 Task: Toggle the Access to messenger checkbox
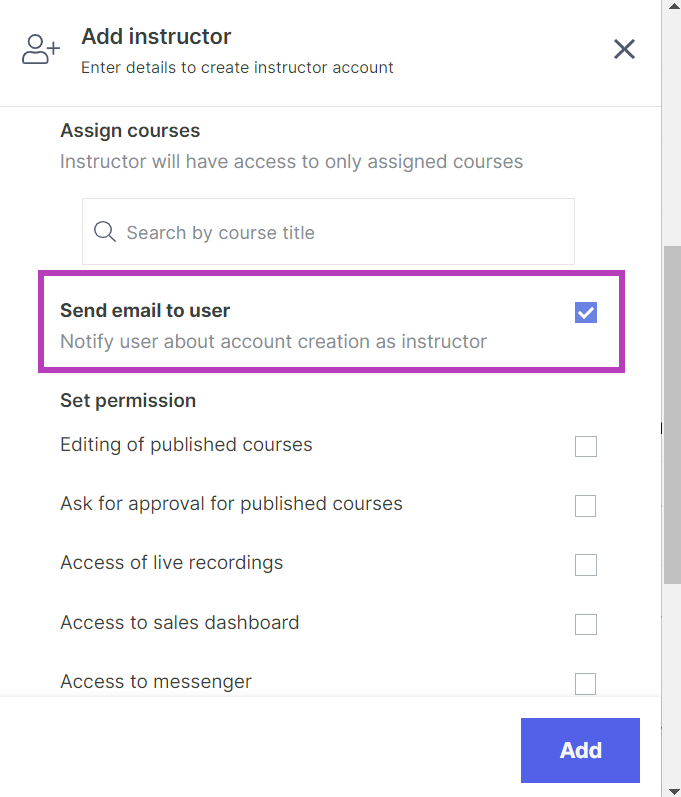pos(586,683)
